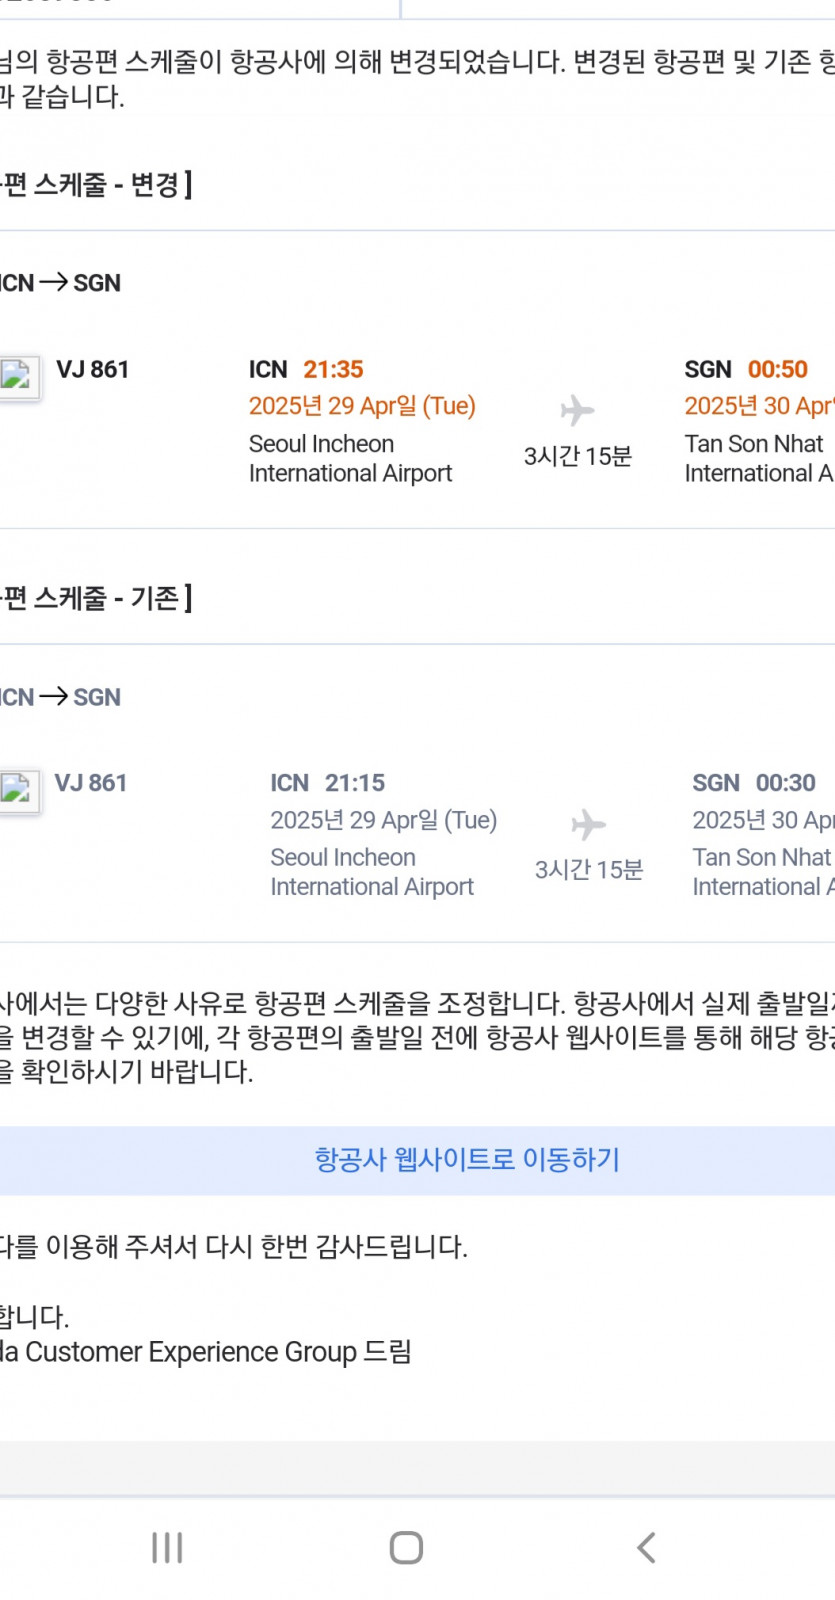Tap the changed departure time 21:35
Viewport: 835px width, 1600px height.
[x=333, y=370]
